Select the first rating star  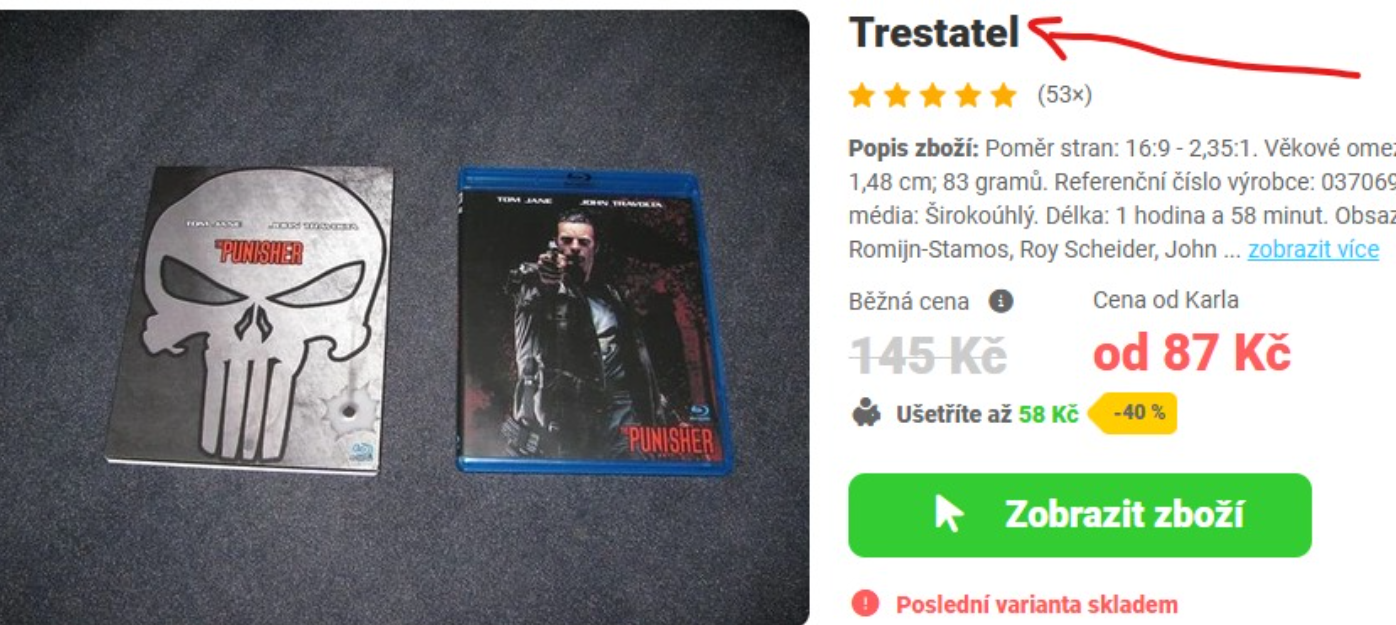click(x=862, y=96)
